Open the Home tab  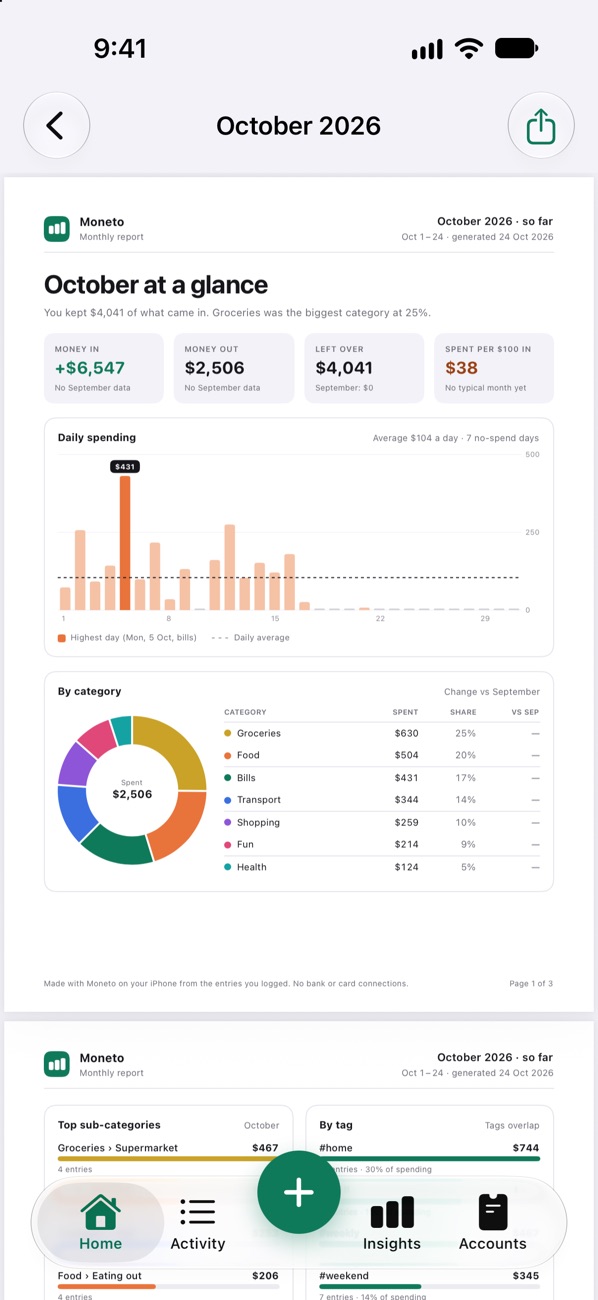point(100,1222)
